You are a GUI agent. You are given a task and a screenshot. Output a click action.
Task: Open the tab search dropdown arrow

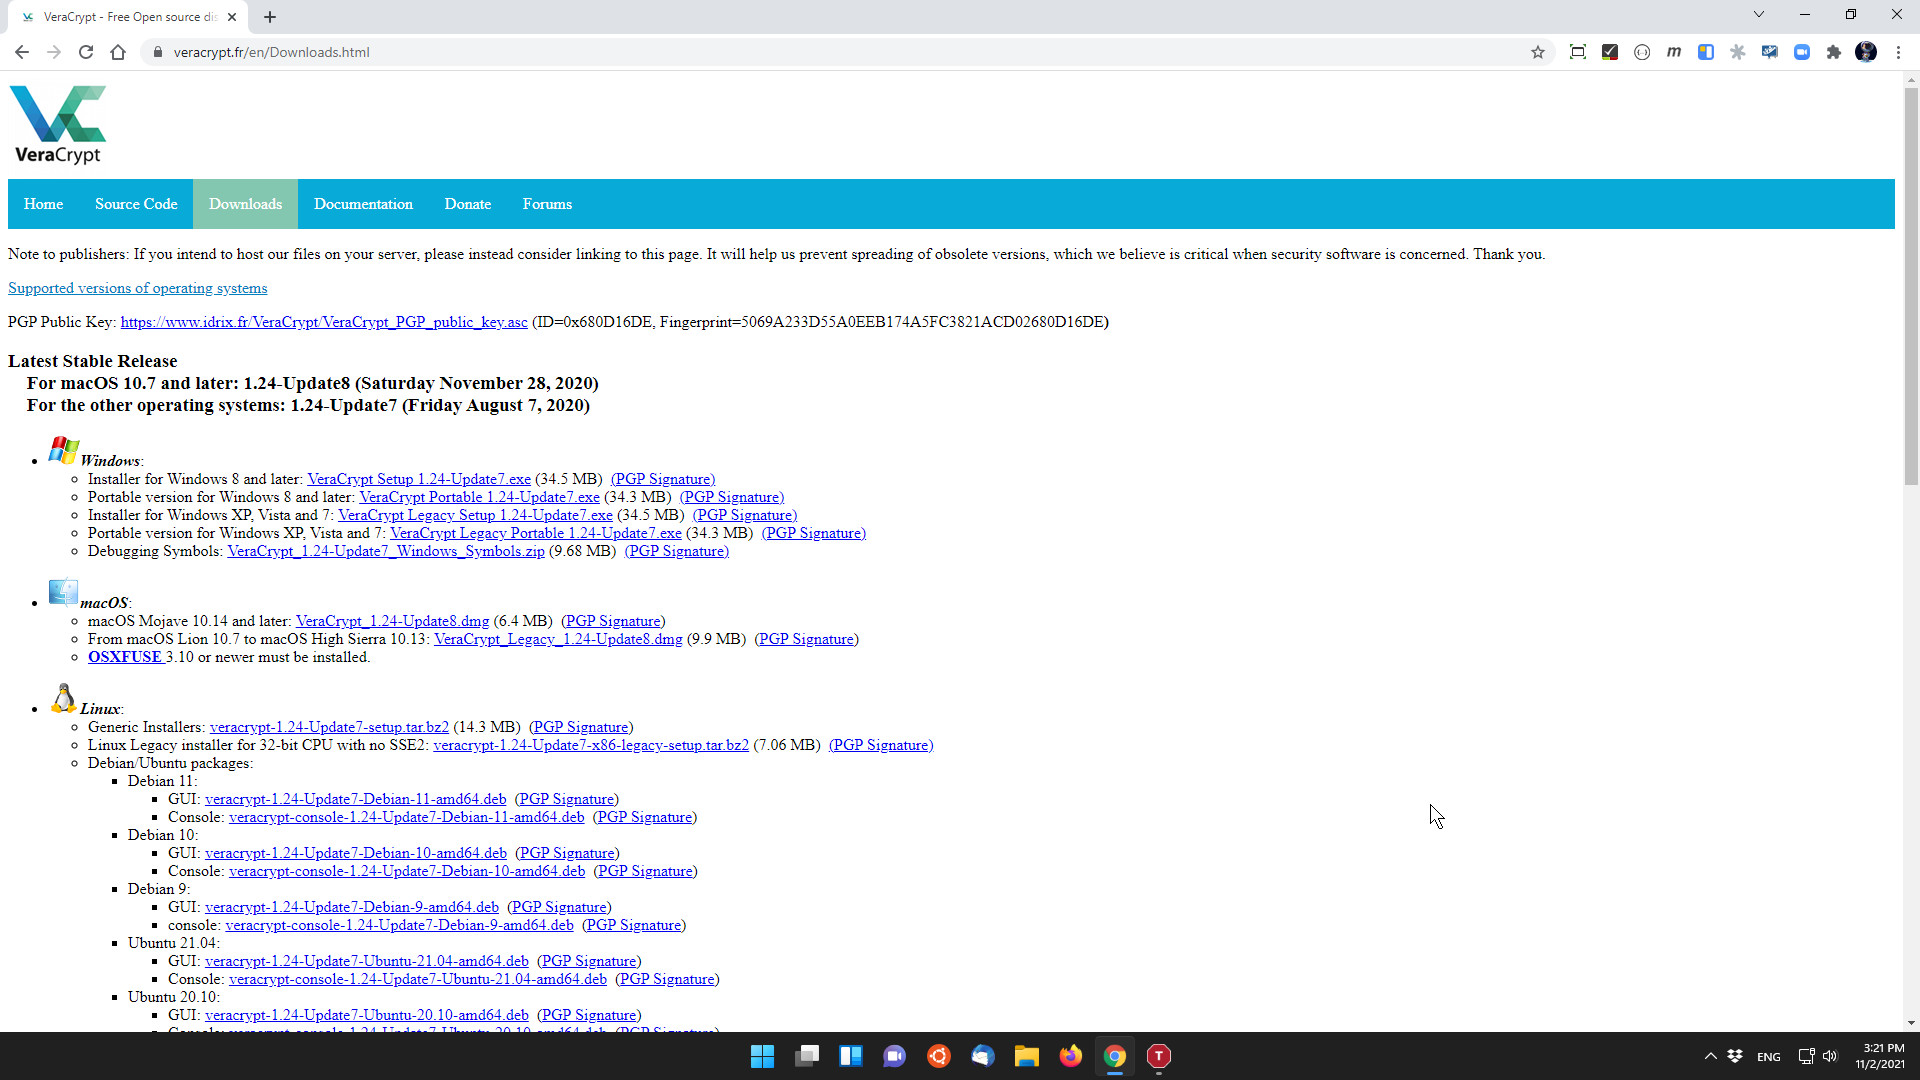point(1759,15)
